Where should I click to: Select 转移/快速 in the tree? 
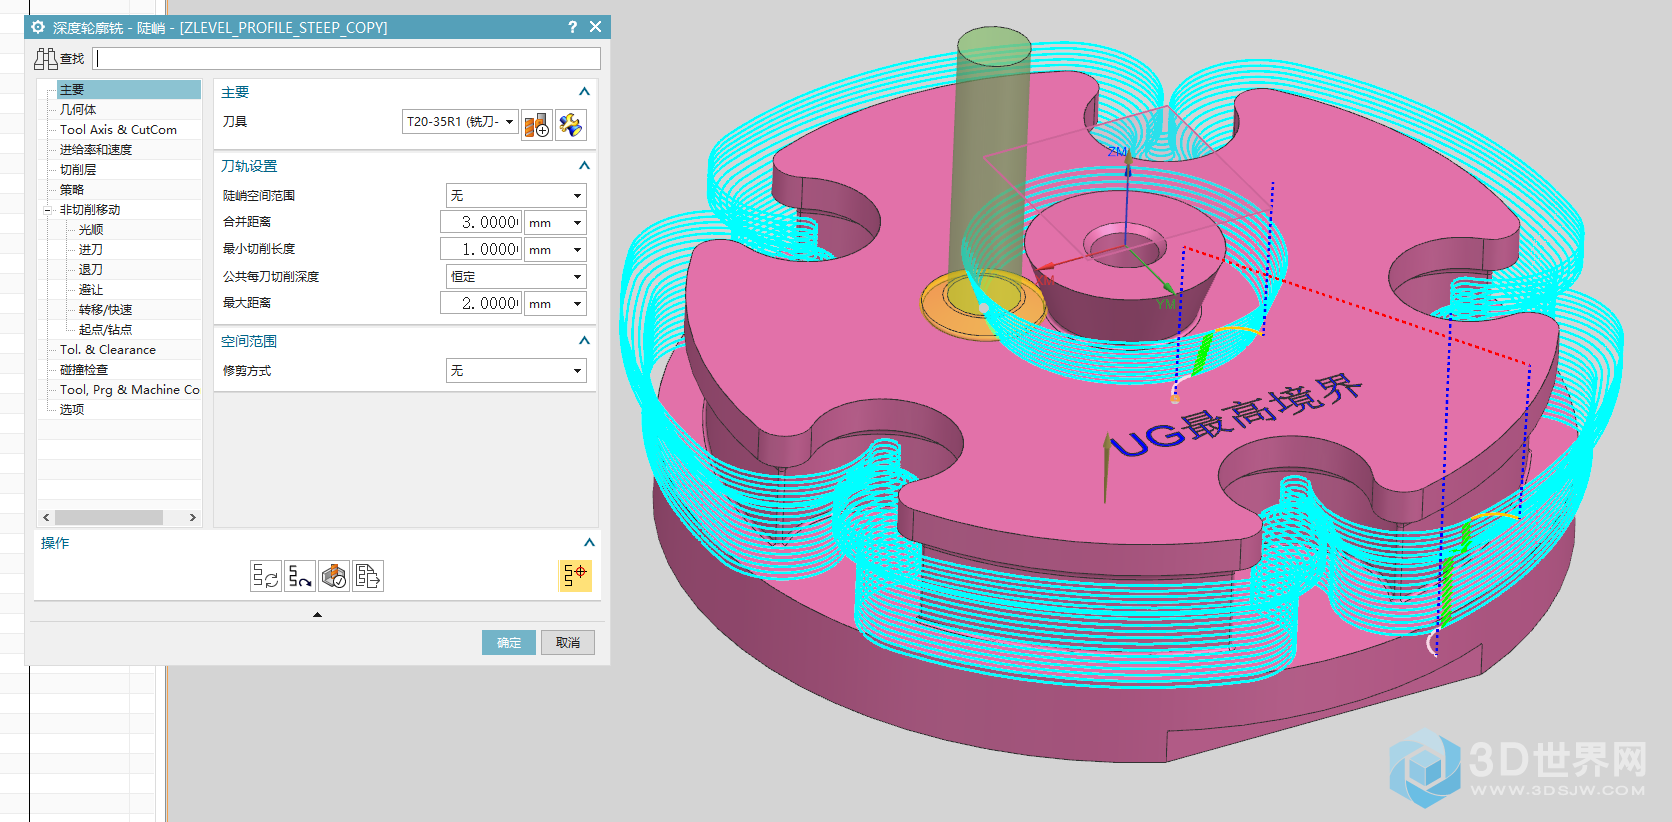(x=106, y=310)
